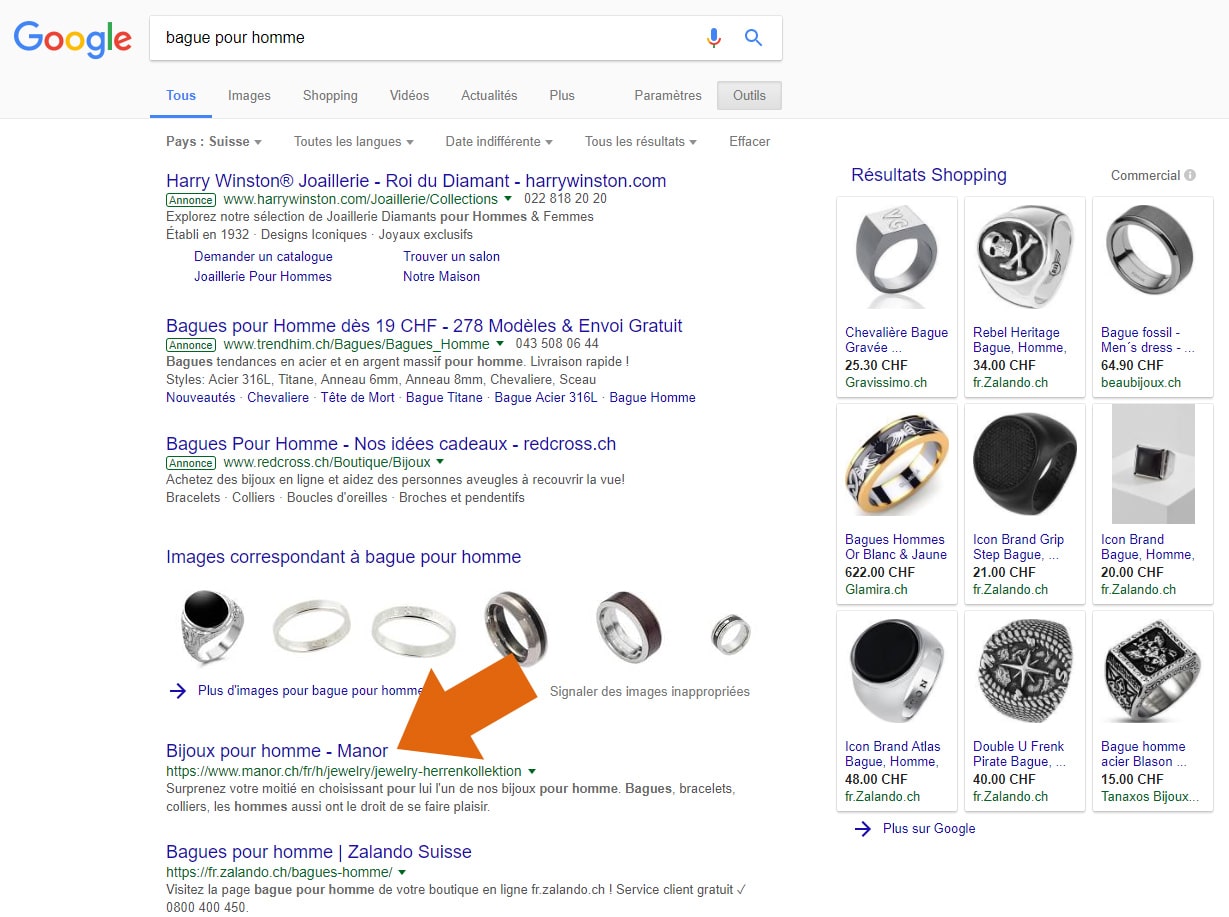Open Notre Maison sitelink
Viewport: 1229px width, 917px height.
click(x=441, y=277)
